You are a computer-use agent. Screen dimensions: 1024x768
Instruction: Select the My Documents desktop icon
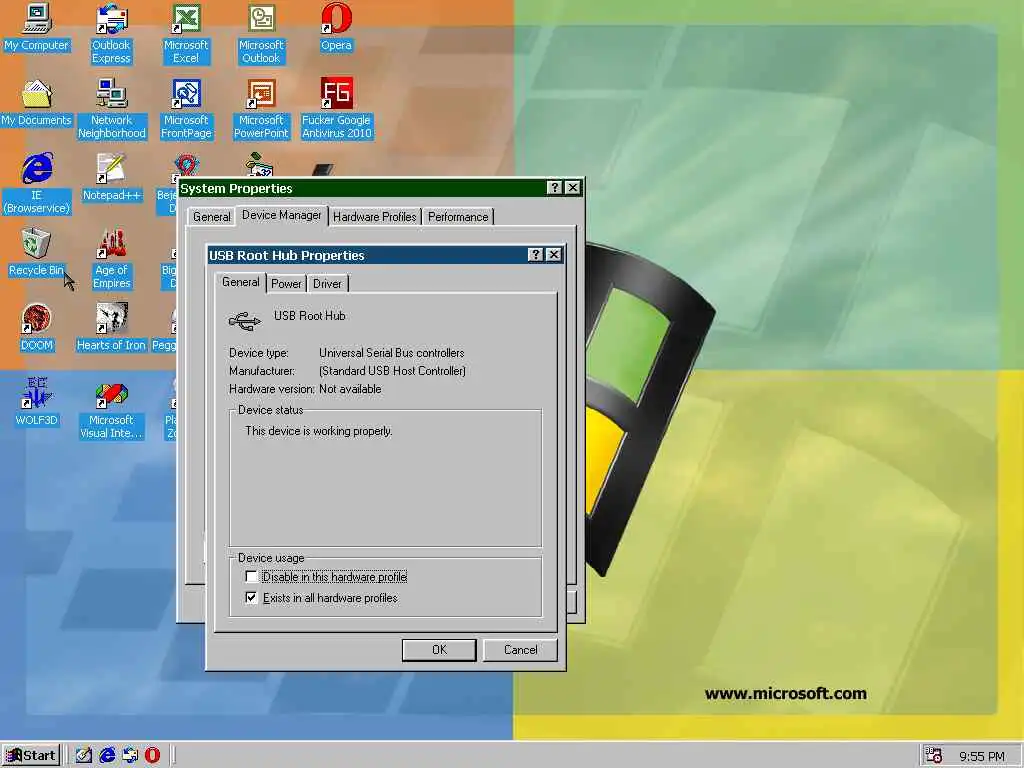pos(37,103)
